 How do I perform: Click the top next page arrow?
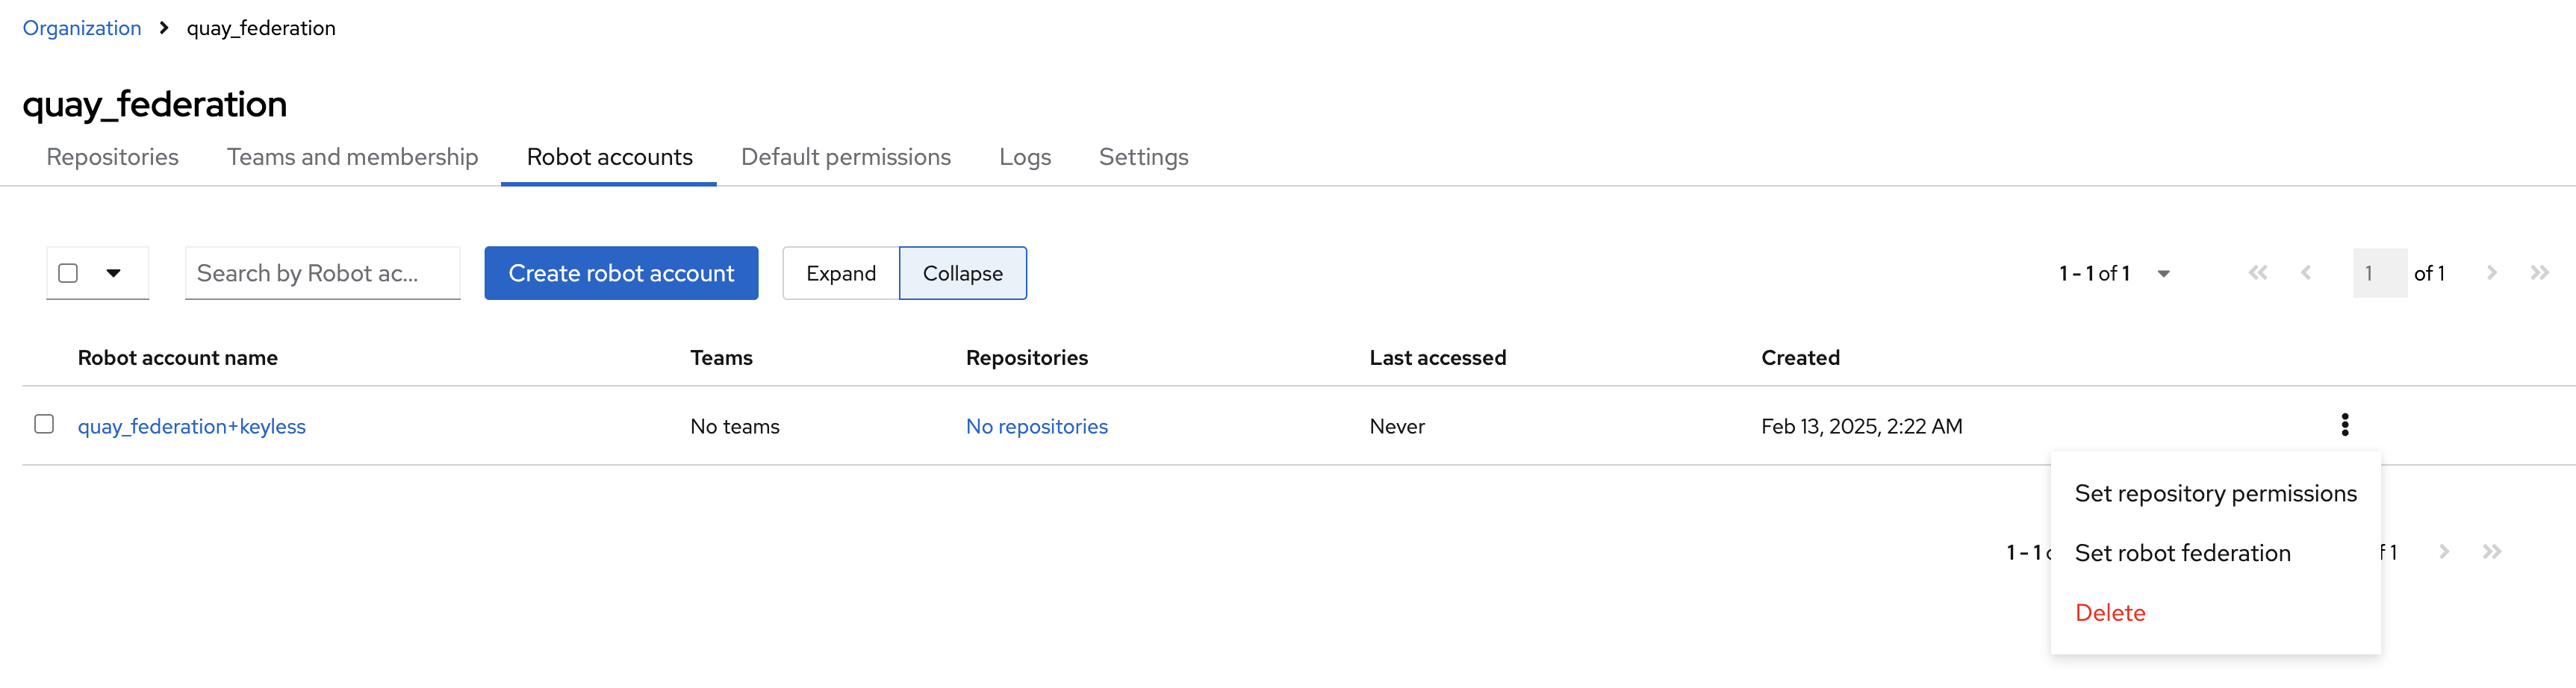[x=2491, y=273]
